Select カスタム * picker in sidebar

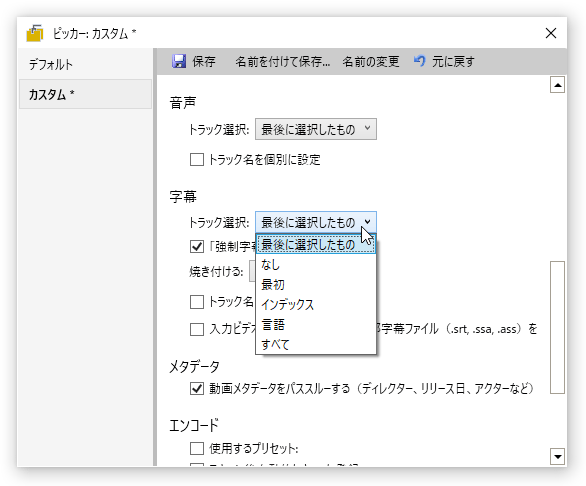tap(86, 94)
